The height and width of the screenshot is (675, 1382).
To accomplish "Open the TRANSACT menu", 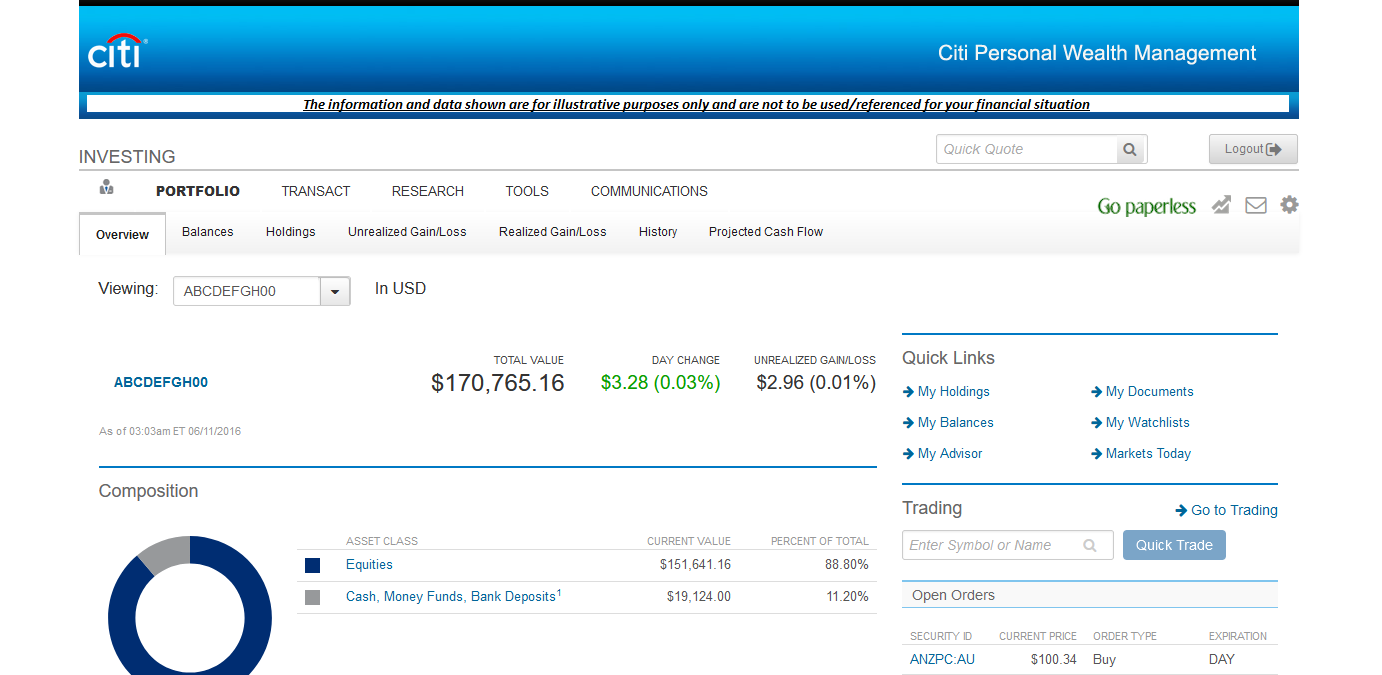I will (315, 191).
